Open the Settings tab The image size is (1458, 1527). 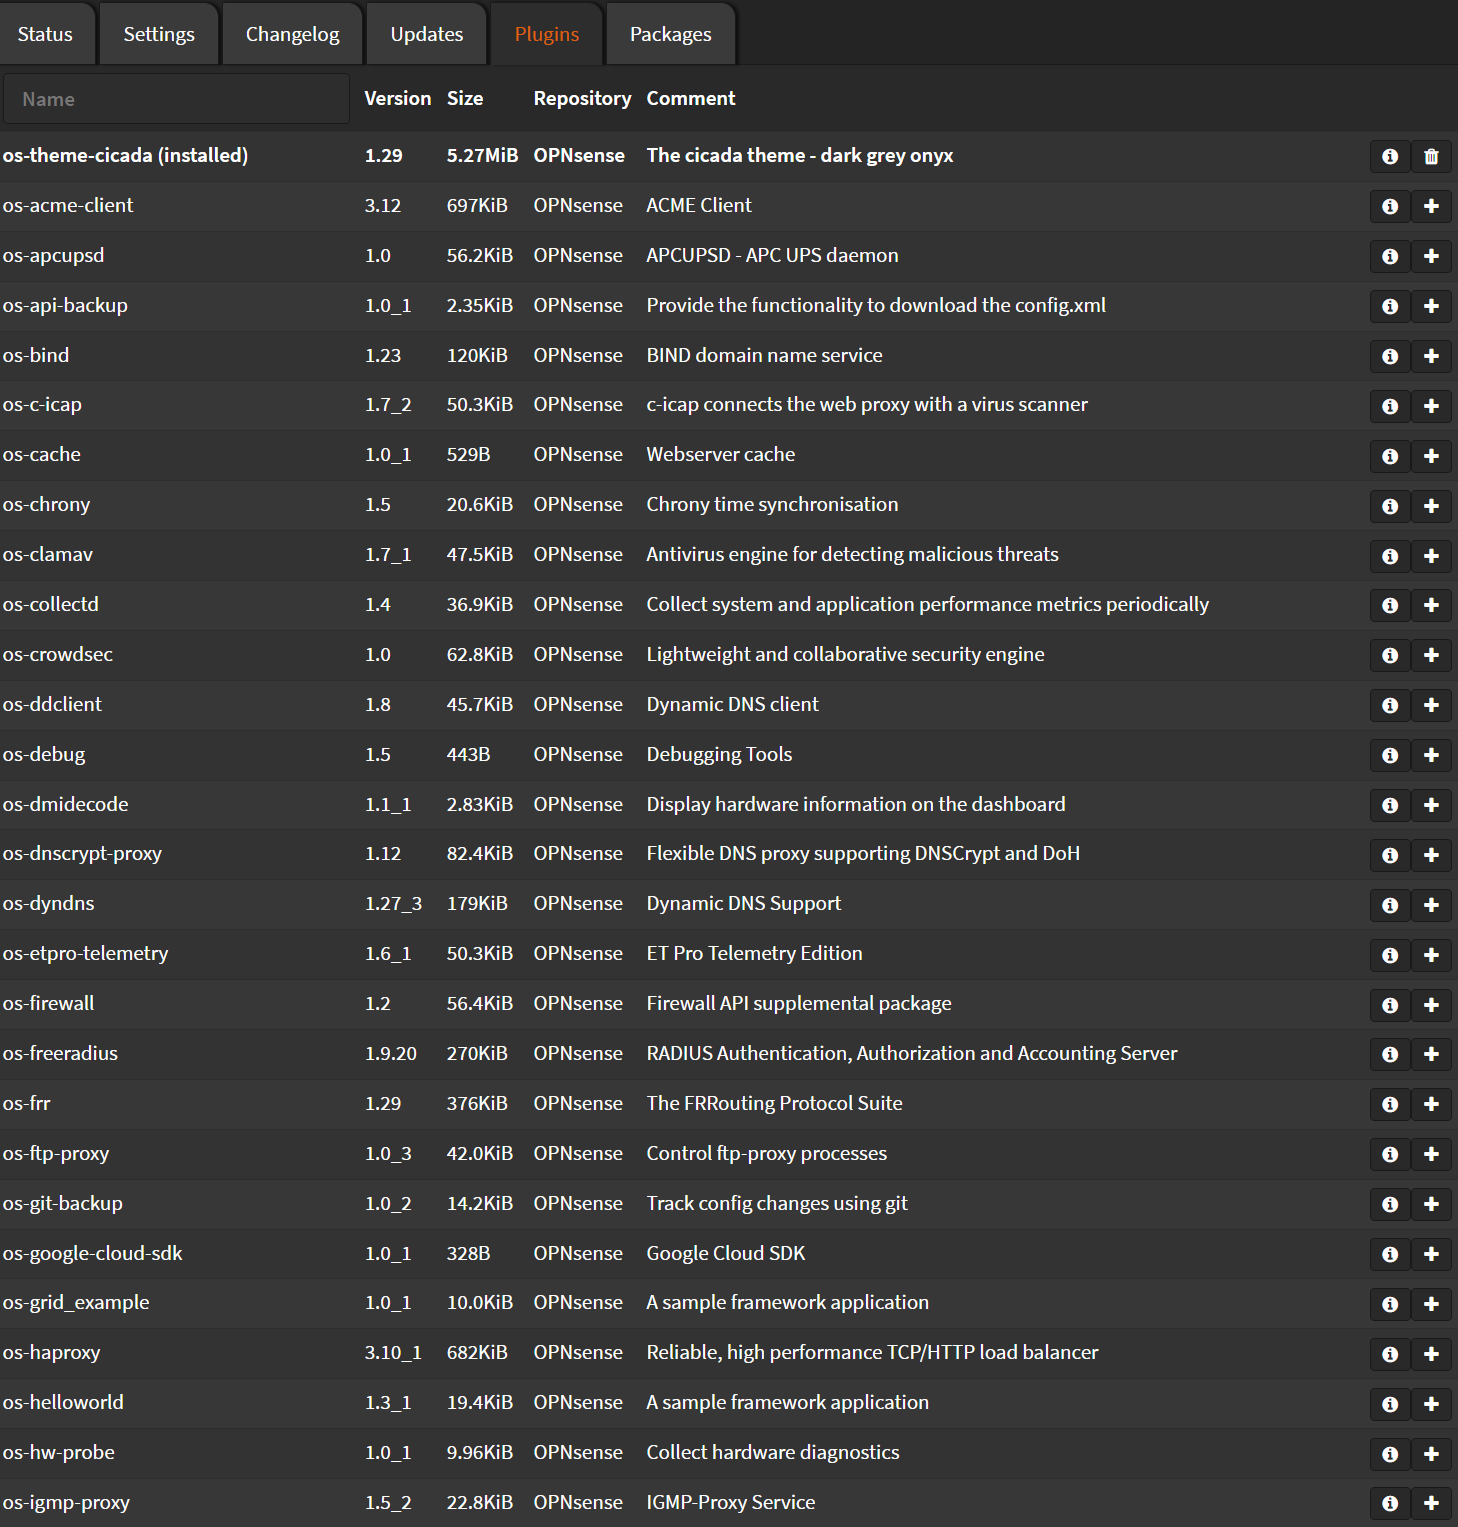click(159, 34)
